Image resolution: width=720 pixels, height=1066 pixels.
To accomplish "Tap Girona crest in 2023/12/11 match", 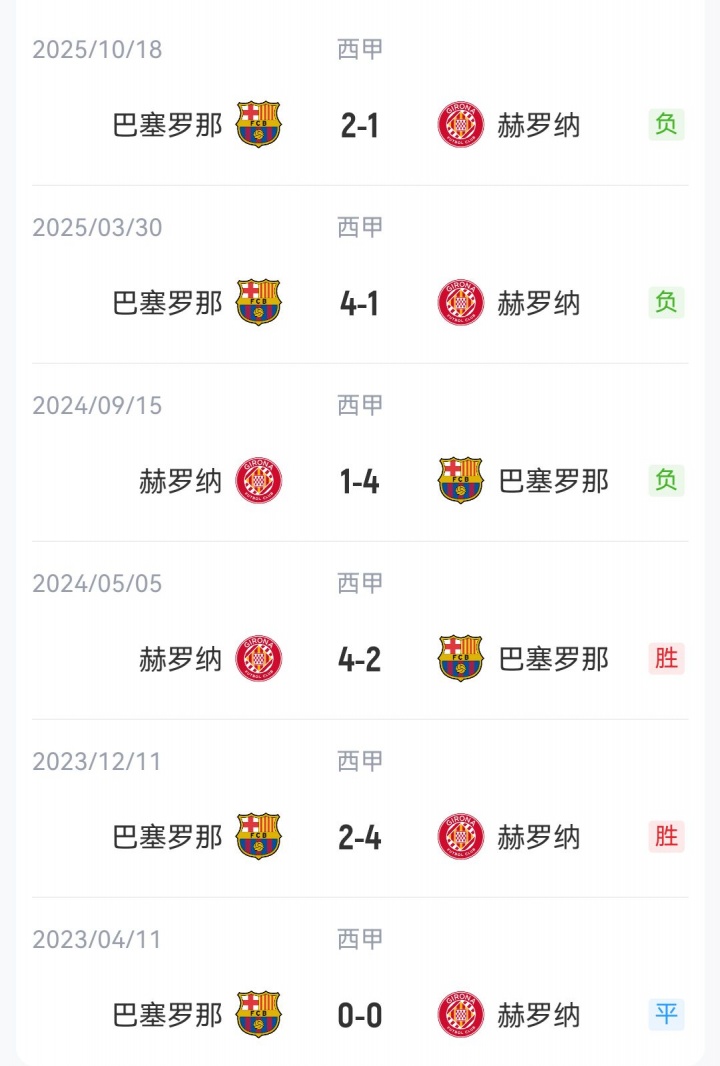I will 461,837.
